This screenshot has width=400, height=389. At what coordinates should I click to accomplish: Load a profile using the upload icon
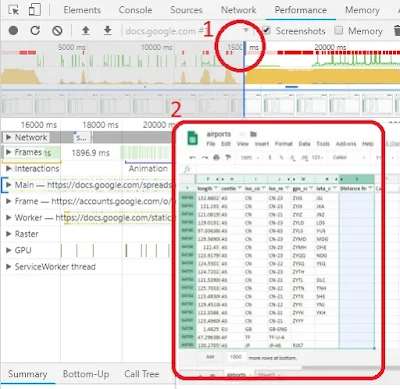[86, 31]
